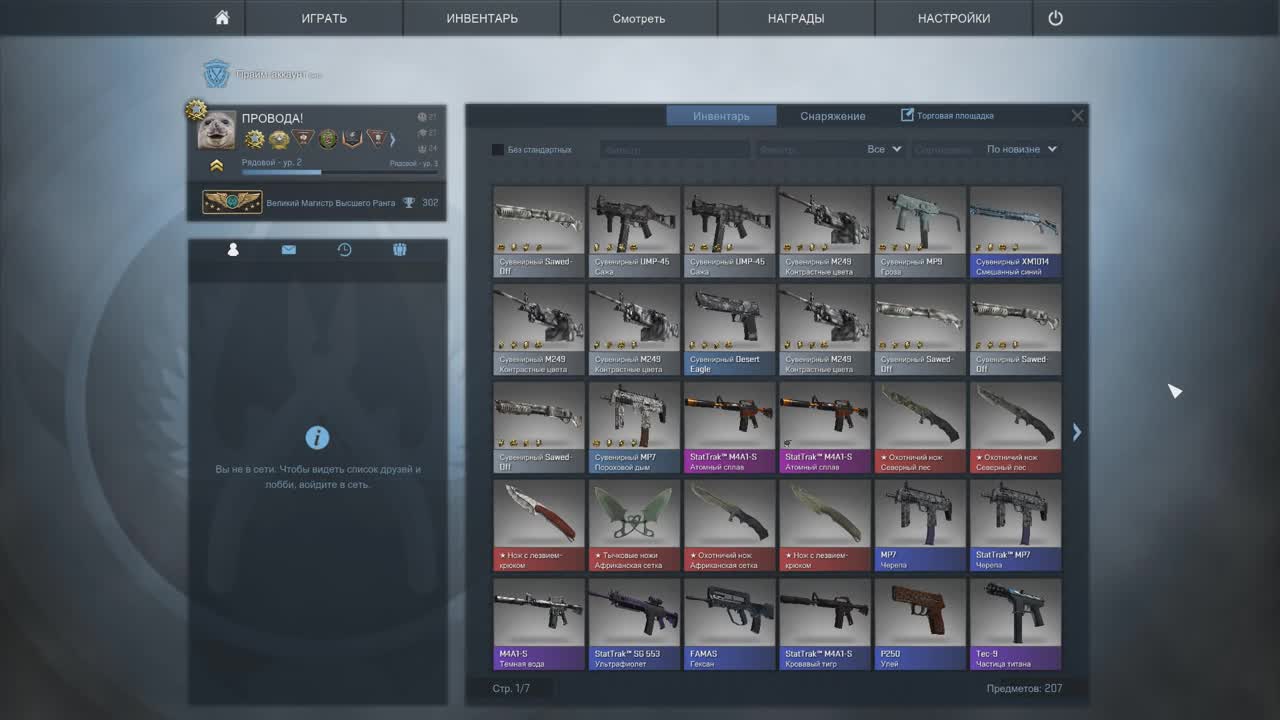Expand the По новизне sort dropdown
The height and width of the screenshot is (720, 1280).
pyautogui.click(x=1021, y=149)
